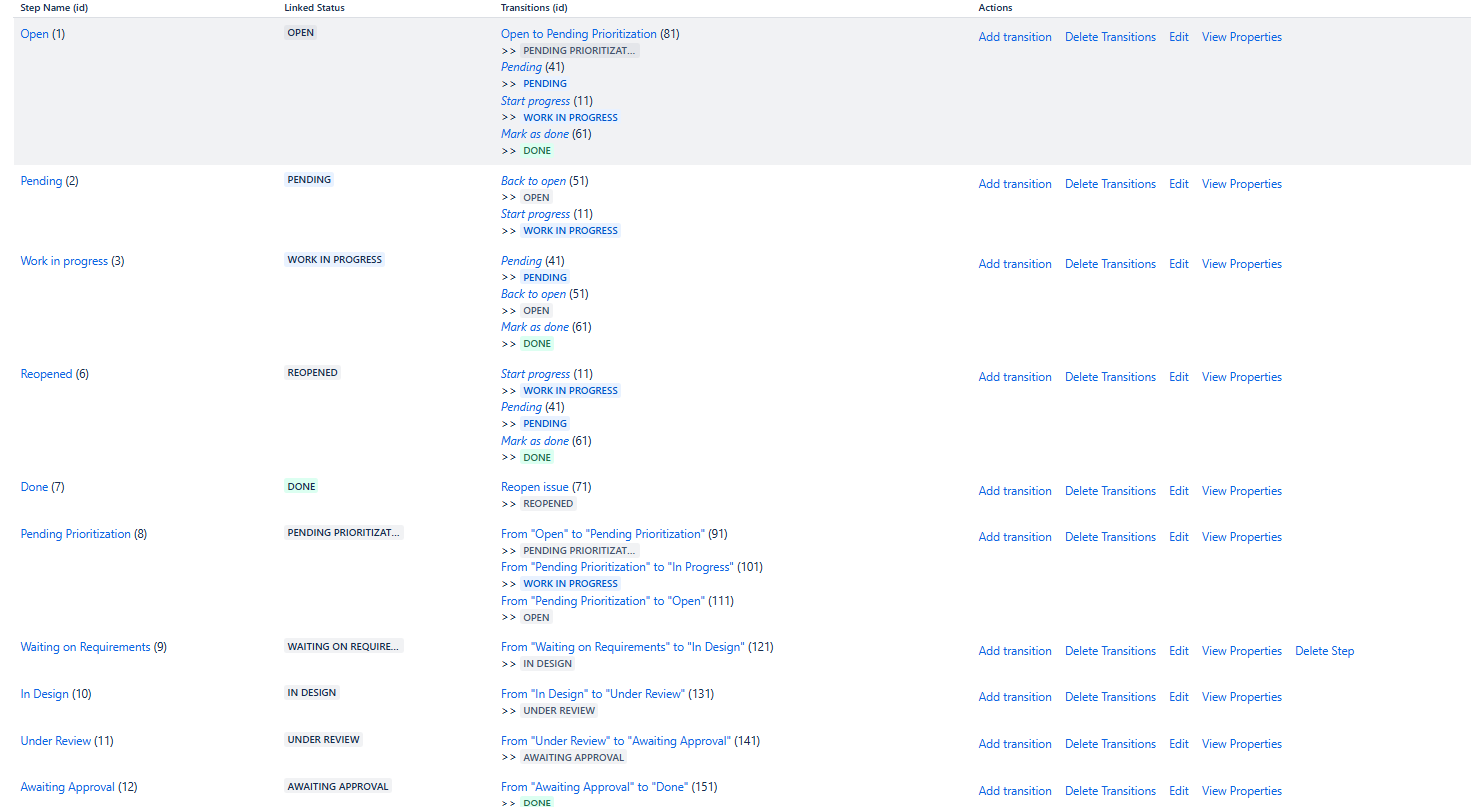
Task: Click the "Pending (2)" step name link
Action: coord(42,181)
